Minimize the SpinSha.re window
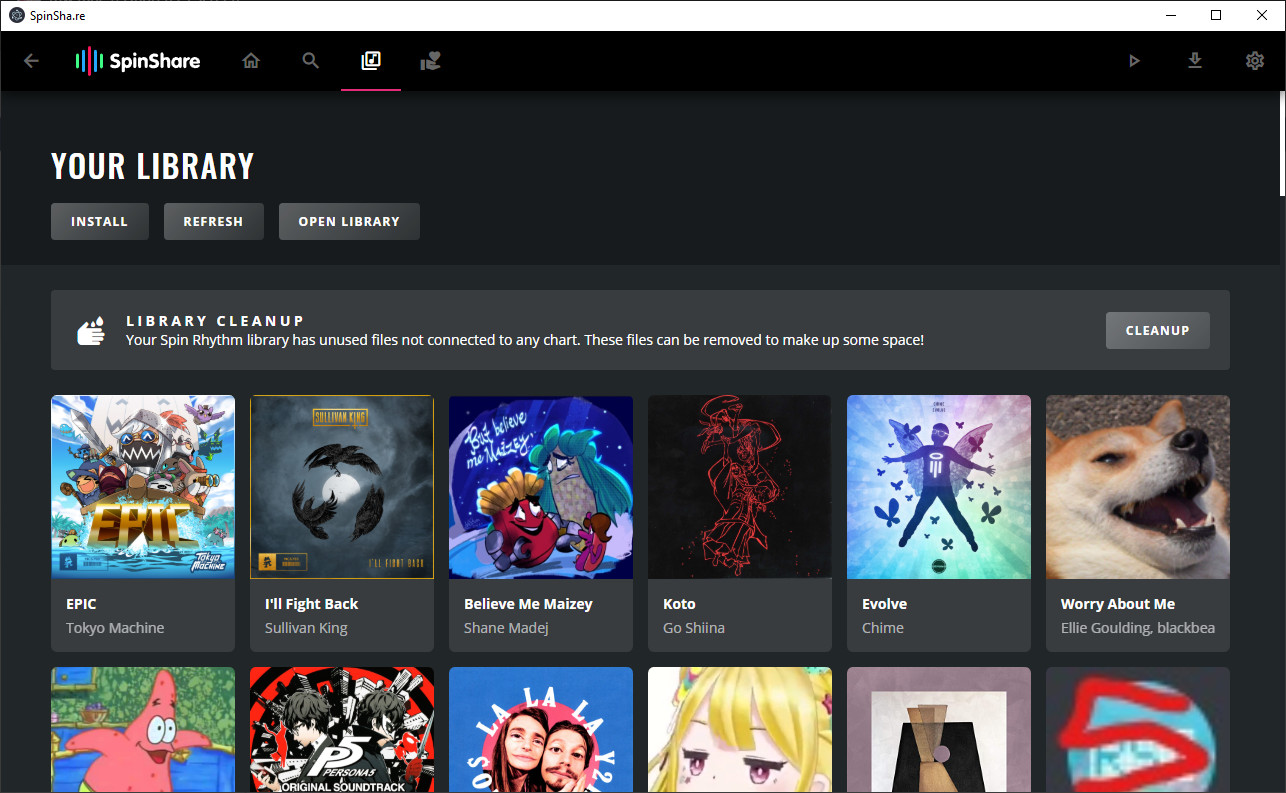 [x=1169, y=15]
